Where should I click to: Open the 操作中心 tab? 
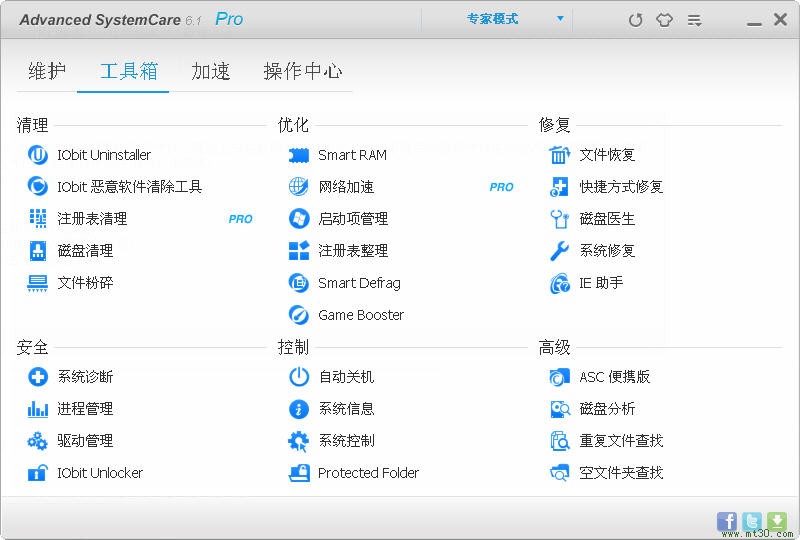click(303, 71)
